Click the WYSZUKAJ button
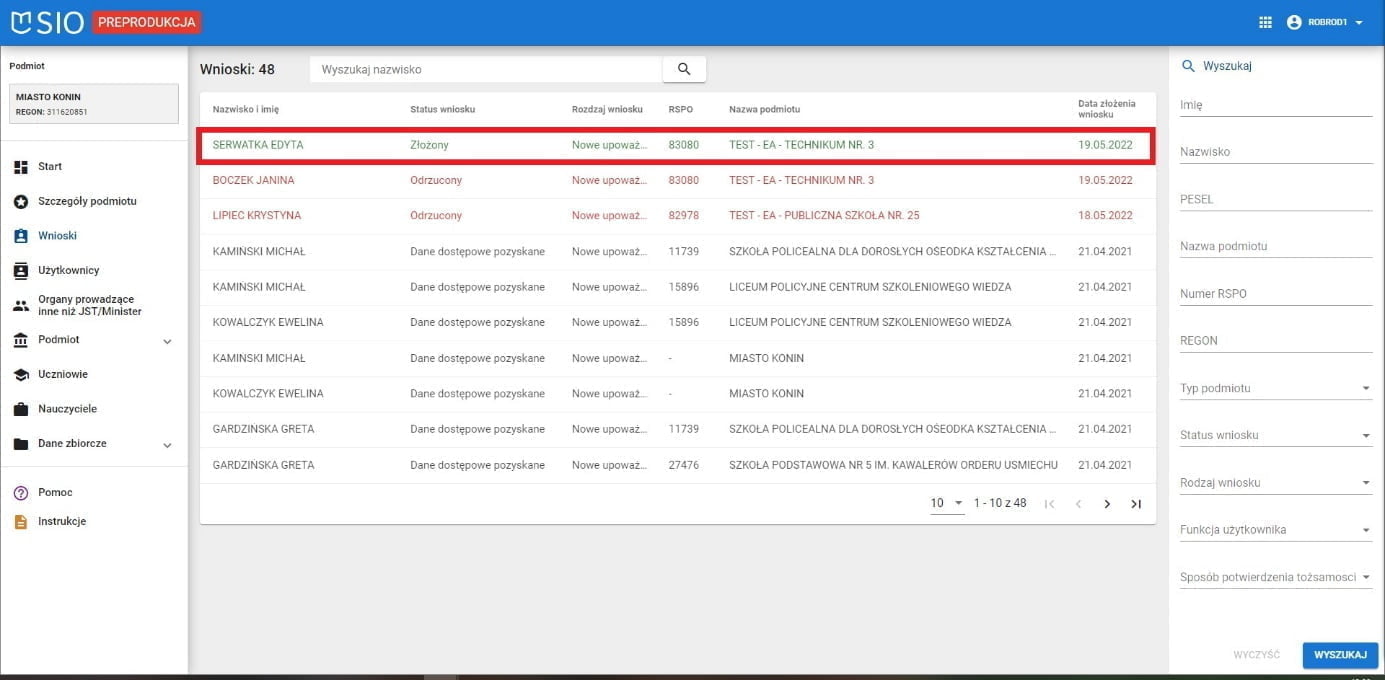This screenshot has width=1385, height=680. click(1340, 655)
